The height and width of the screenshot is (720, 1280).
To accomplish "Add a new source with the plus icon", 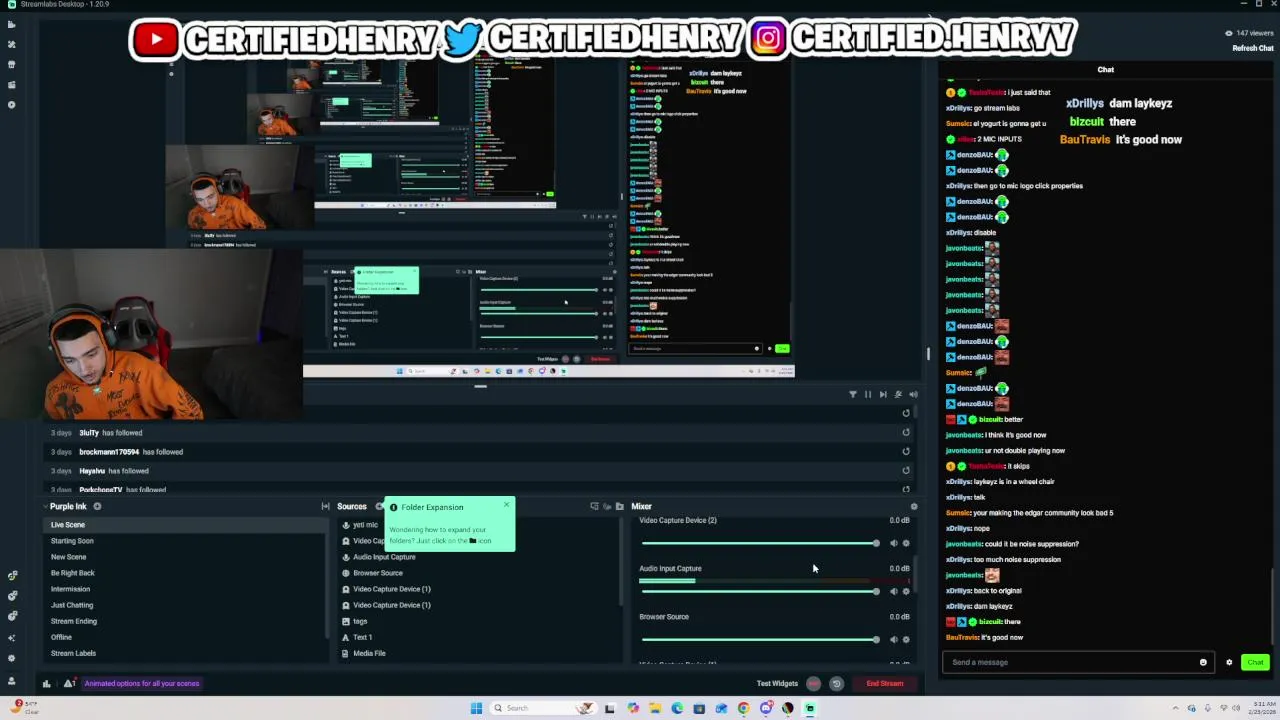I will 380,506.
